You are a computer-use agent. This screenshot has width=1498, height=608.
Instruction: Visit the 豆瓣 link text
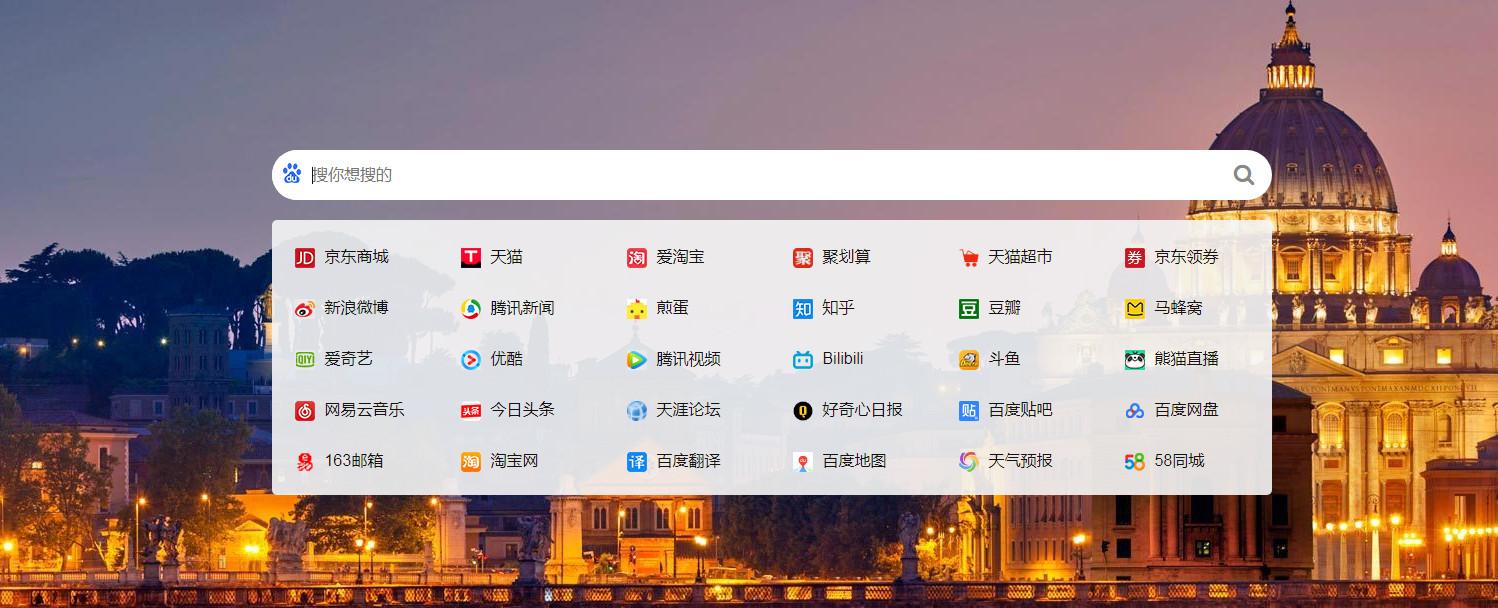1005,308
